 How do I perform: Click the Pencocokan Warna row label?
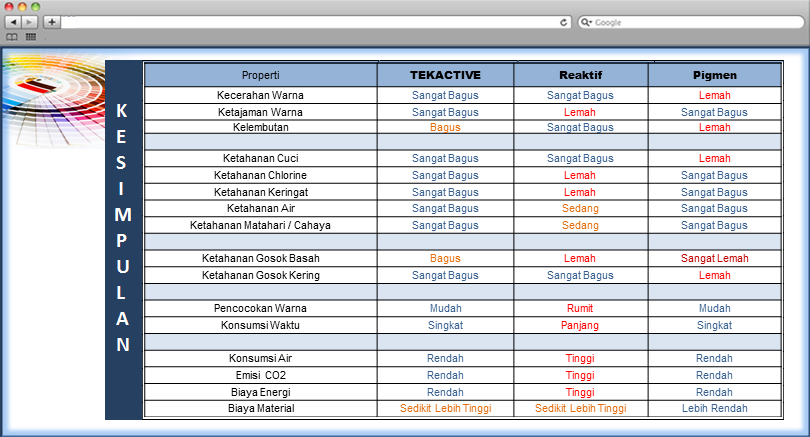click(x=260, y=308)
